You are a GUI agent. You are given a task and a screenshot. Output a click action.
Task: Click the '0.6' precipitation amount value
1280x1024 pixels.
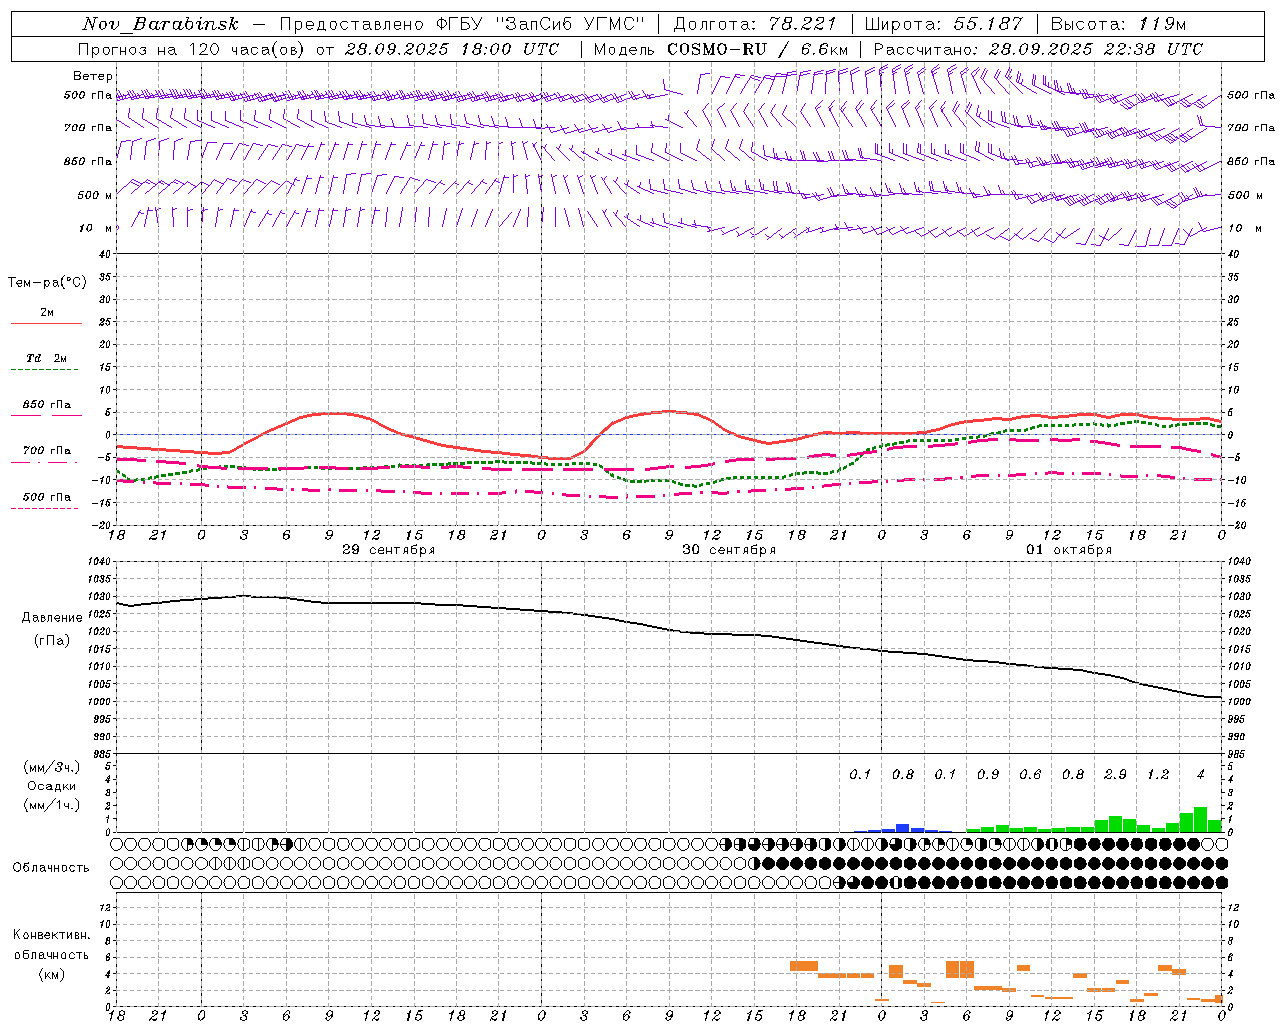coord(1030,774)
